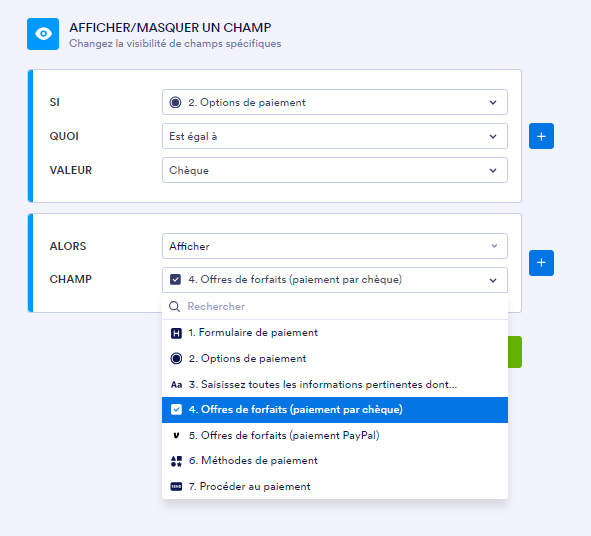Open the VALEUR Chèque dropdown
The height and width of the screenshot is (536, 591).
tap(335, 170)
